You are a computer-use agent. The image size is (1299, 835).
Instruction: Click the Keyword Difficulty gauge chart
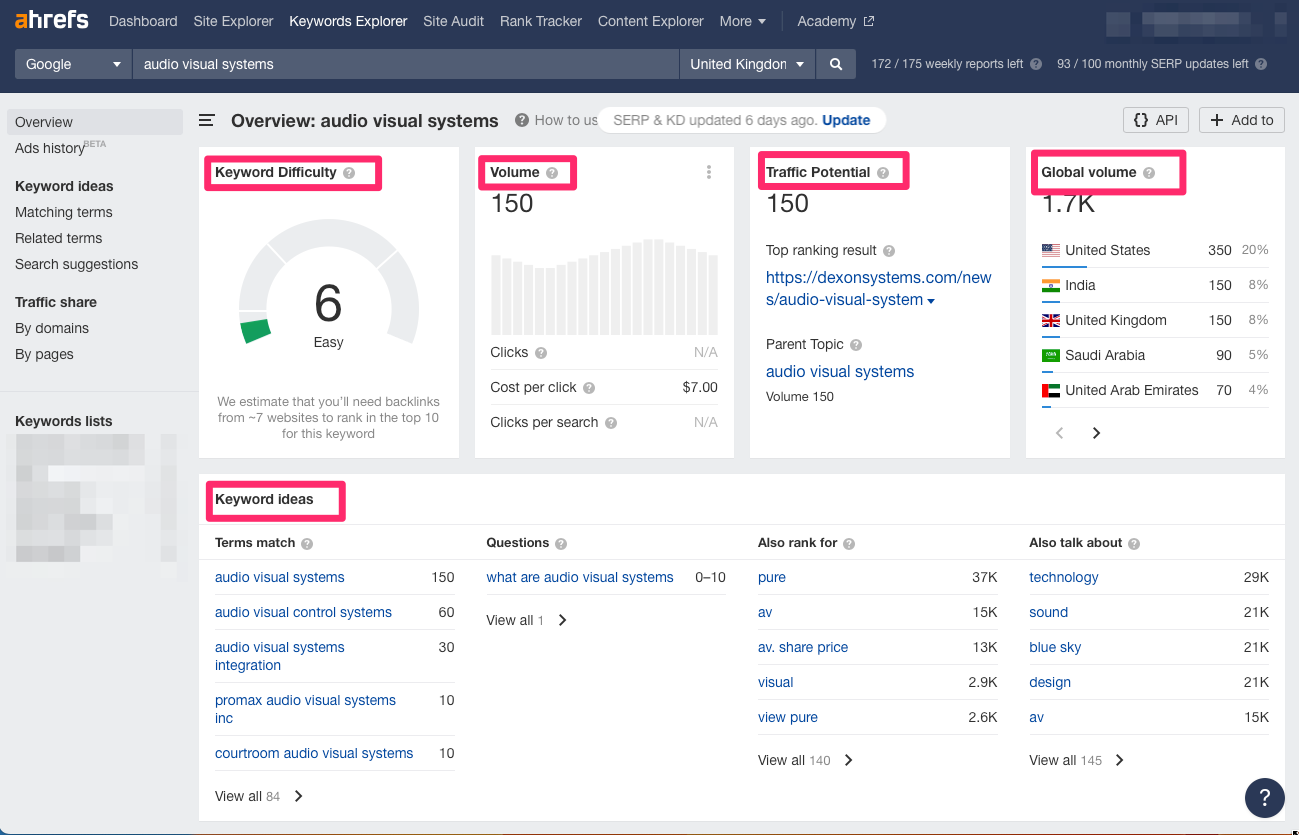328,282
